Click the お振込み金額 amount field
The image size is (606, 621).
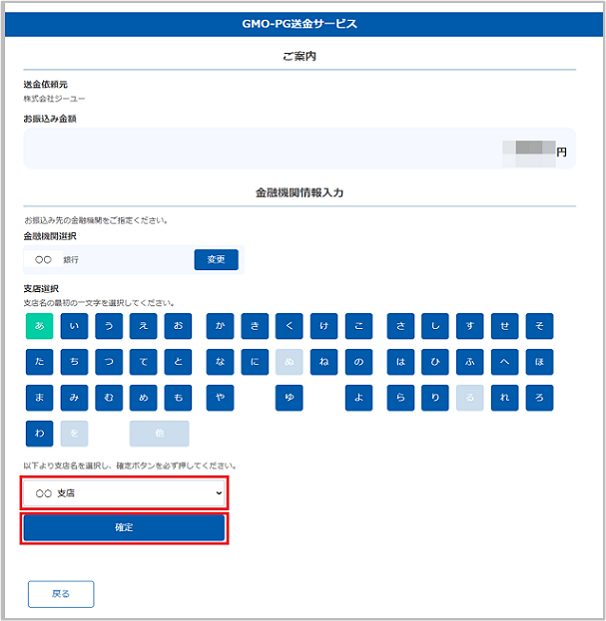coord(300,149)
